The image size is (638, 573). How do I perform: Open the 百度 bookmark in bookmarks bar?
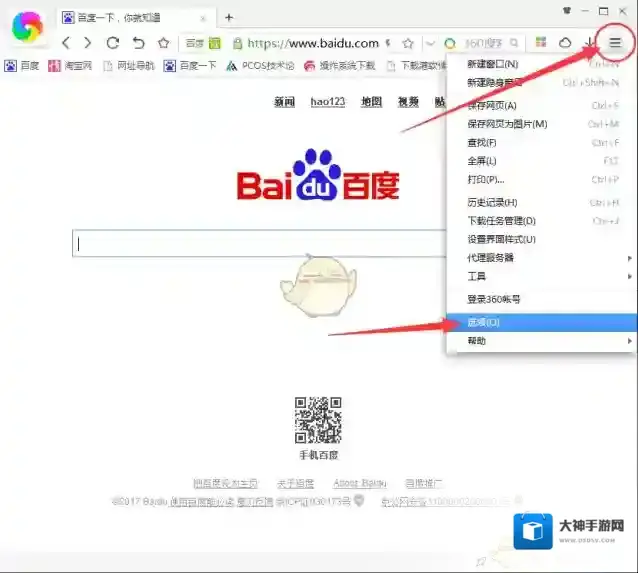(x=22, y=66)
